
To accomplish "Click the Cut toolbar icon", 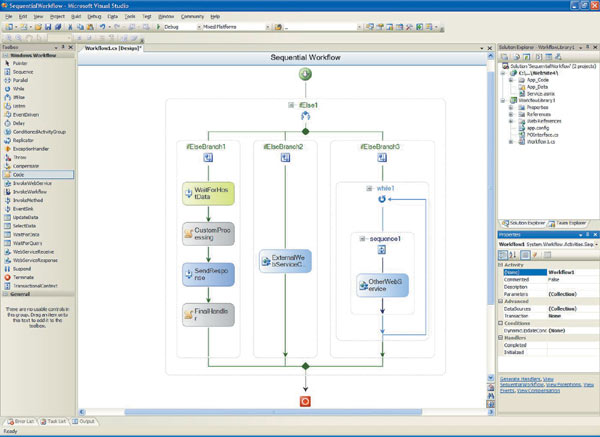I will click(70, 27).
